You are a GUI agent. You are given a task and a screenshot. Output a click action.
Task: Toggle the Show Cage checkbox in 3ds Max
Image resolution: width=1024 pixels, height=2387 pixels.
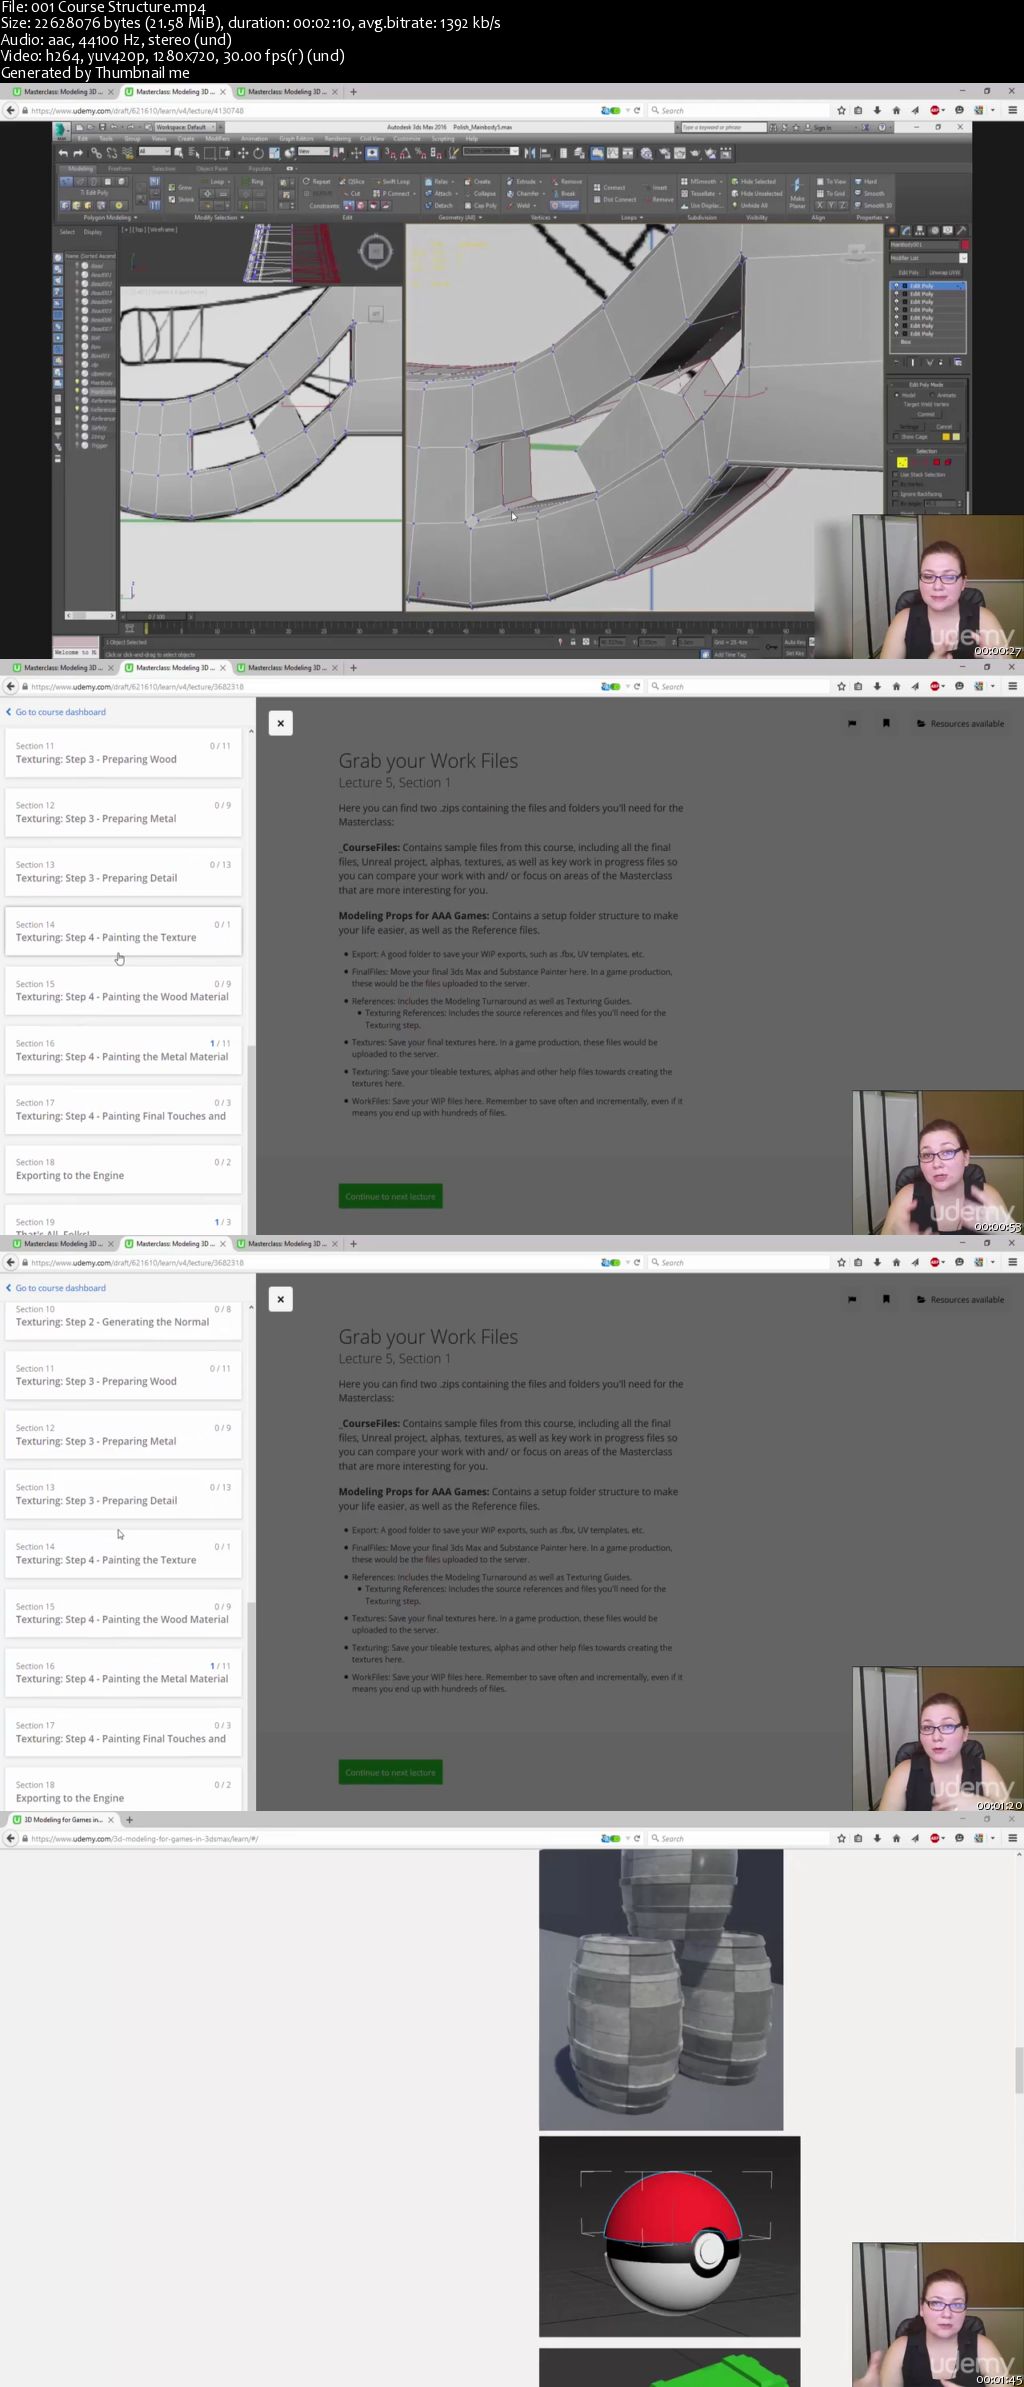click(896, 437)
